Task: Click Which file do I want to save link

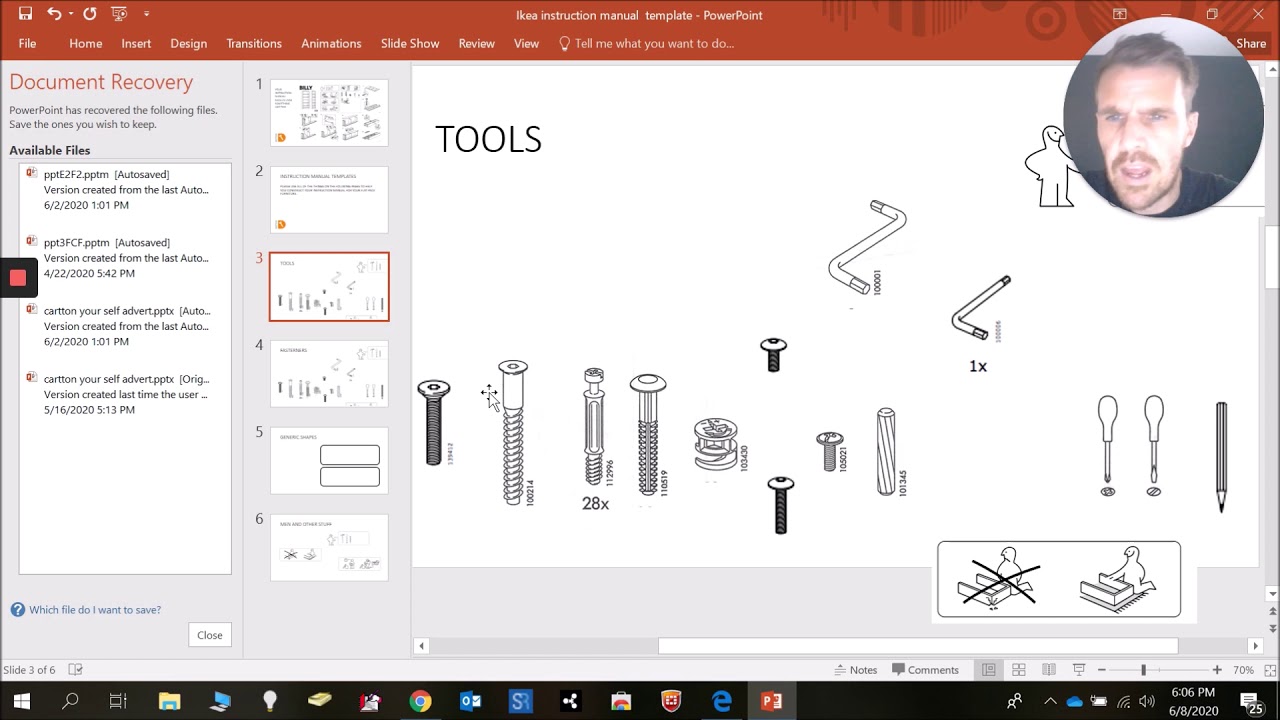Action: coord(95,610)
